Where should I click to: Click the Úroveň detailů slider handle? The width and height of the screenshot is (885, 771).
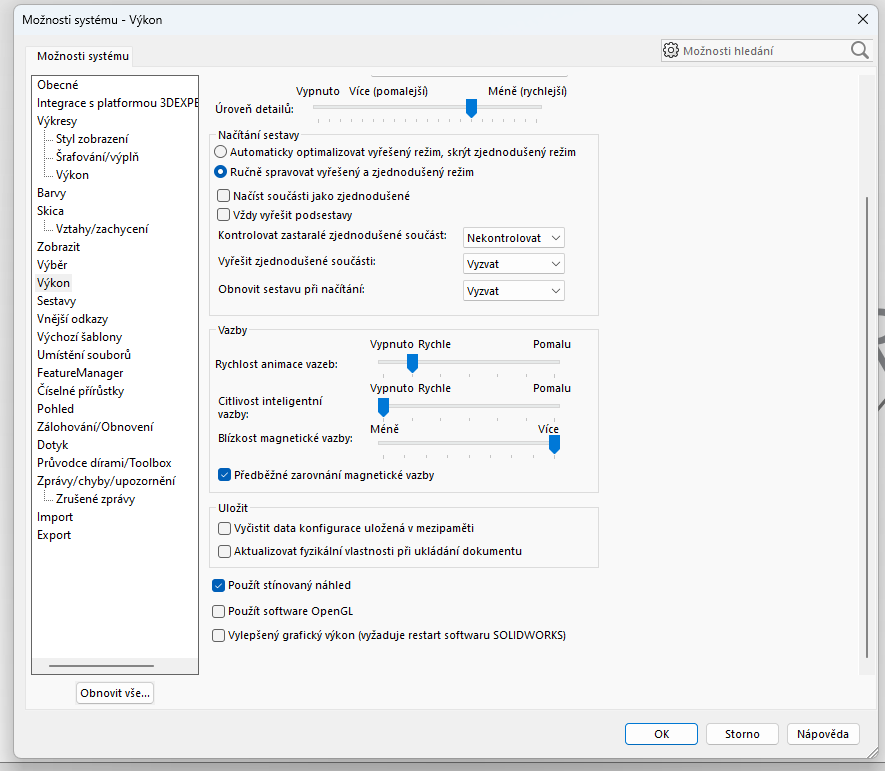[471, 108]
